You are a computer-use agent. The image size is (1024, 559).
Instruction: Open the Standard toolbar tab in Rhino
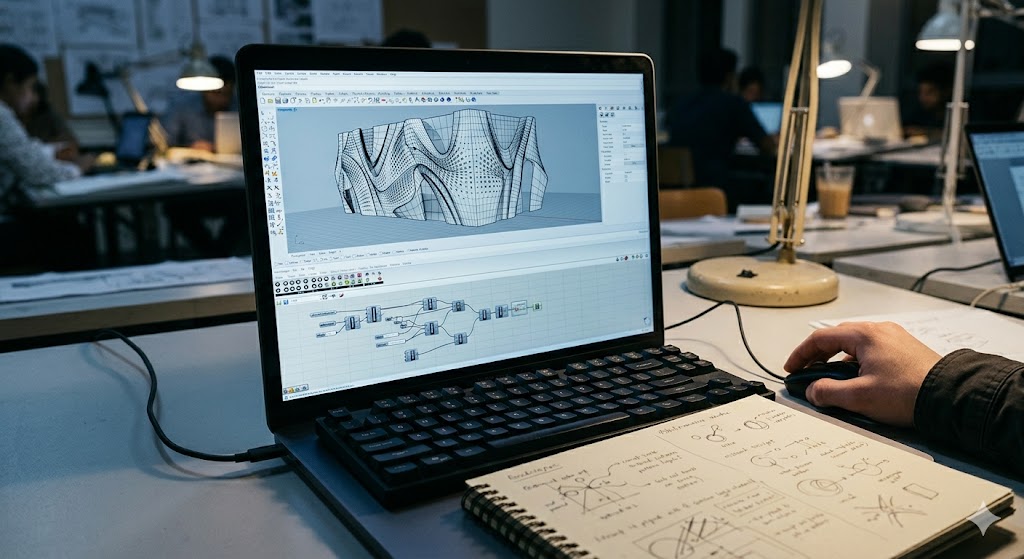(x=268, y=93)
